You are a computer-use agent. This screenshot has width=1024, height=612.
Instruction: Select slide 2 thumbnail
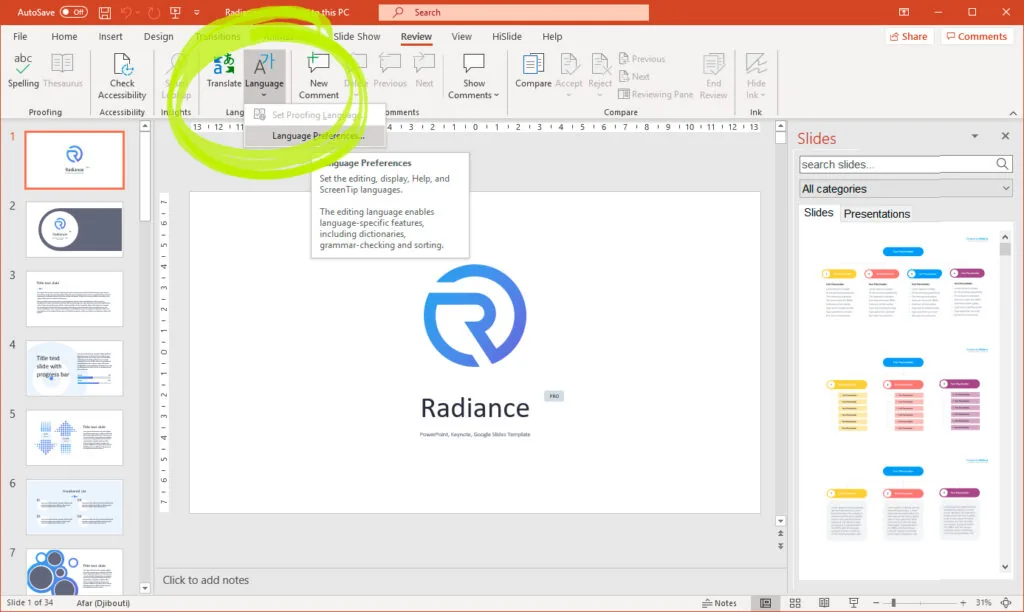tap(74, 229)
